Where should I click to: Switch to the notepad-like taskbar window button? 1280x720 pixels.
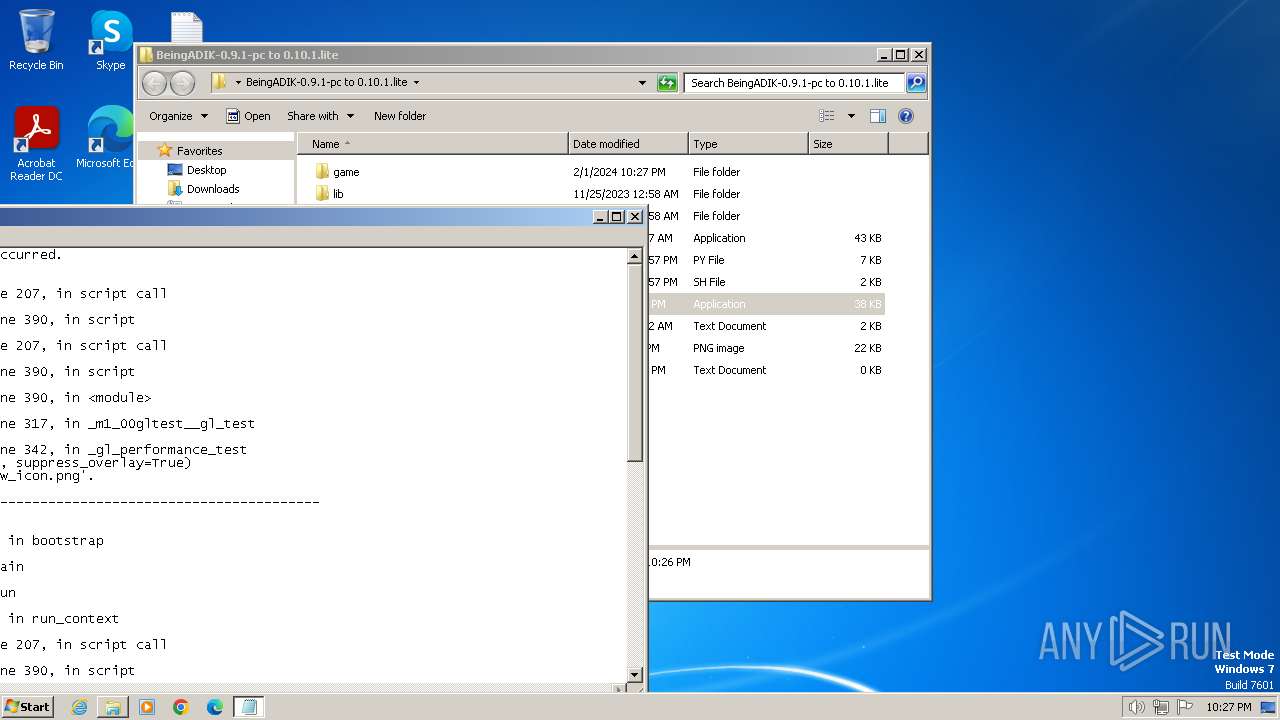[249, 707]
